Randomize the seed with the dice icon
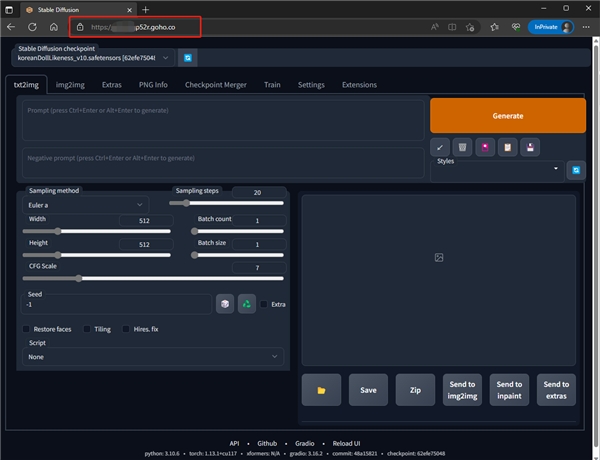The width and height of the screenshot is (600, 460). (225, 304)
